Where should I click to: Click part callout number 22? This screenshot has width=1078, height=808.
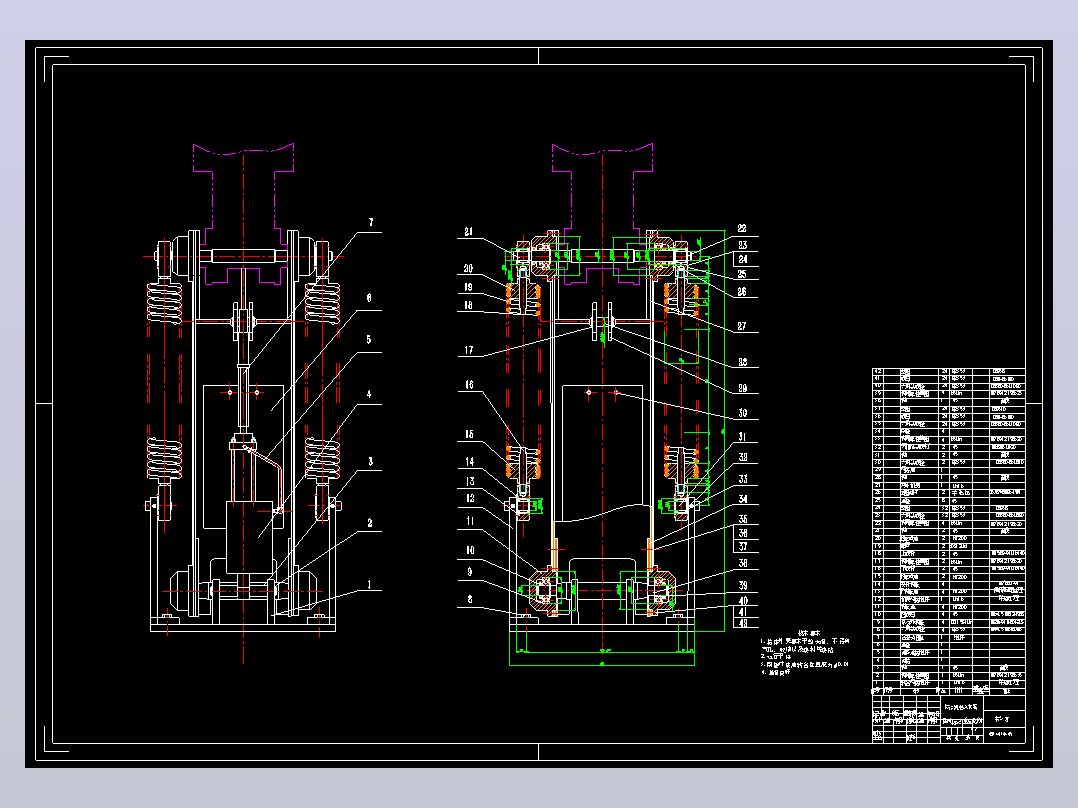(742, 228)
